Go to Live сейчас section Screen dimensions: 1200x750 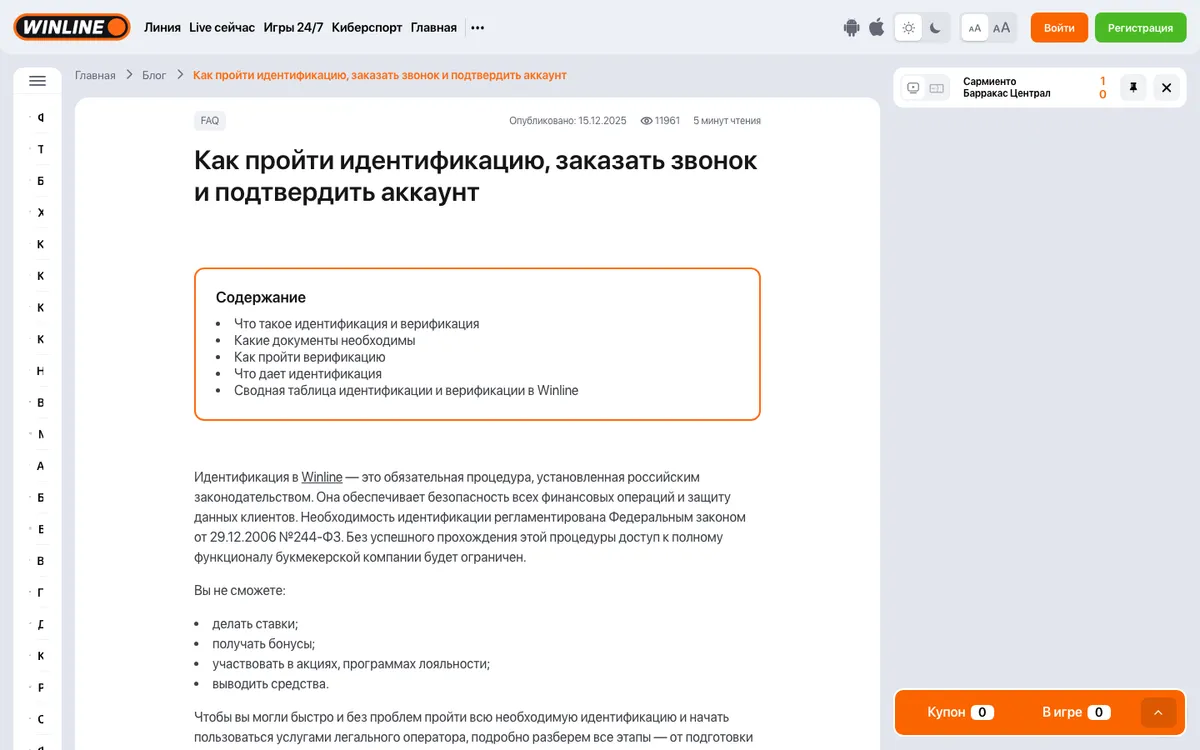[x=222, y=28]
